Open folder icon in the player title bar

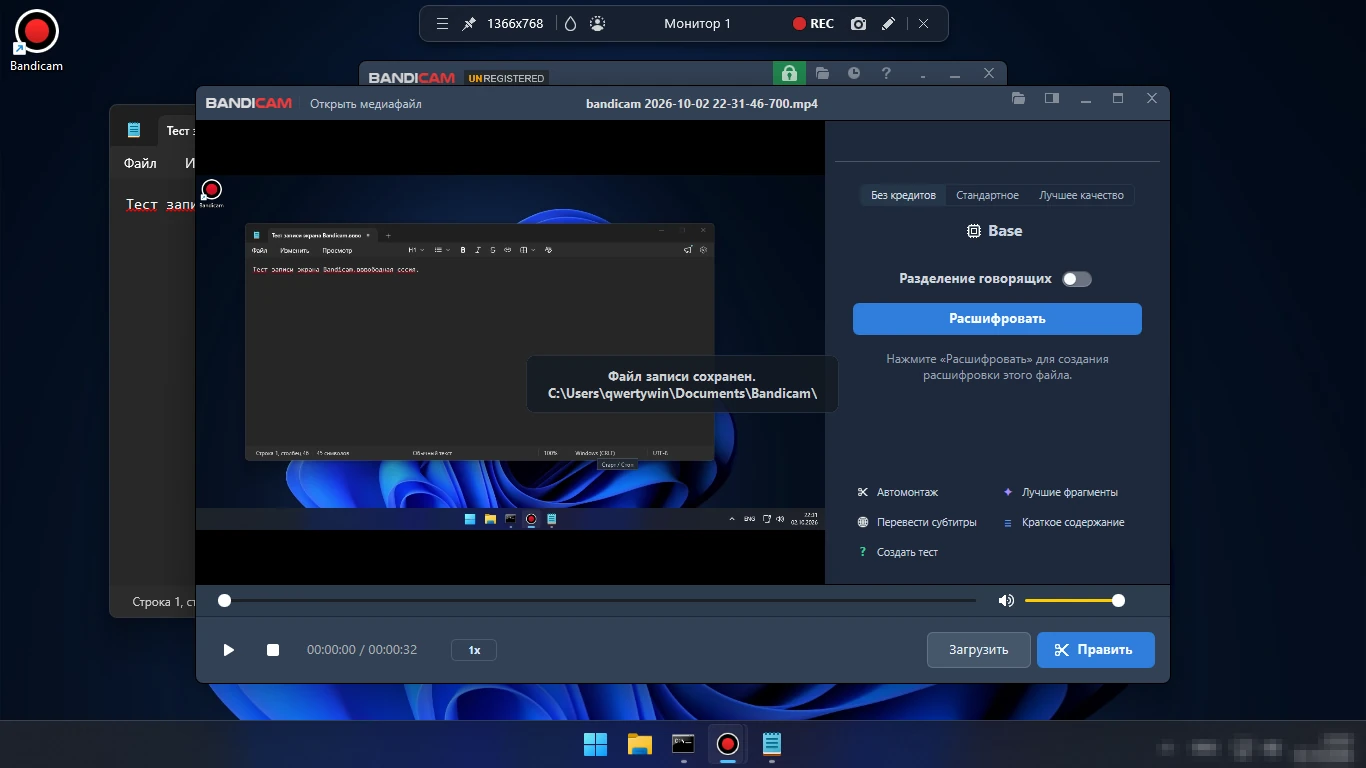tap(1018, 98)
